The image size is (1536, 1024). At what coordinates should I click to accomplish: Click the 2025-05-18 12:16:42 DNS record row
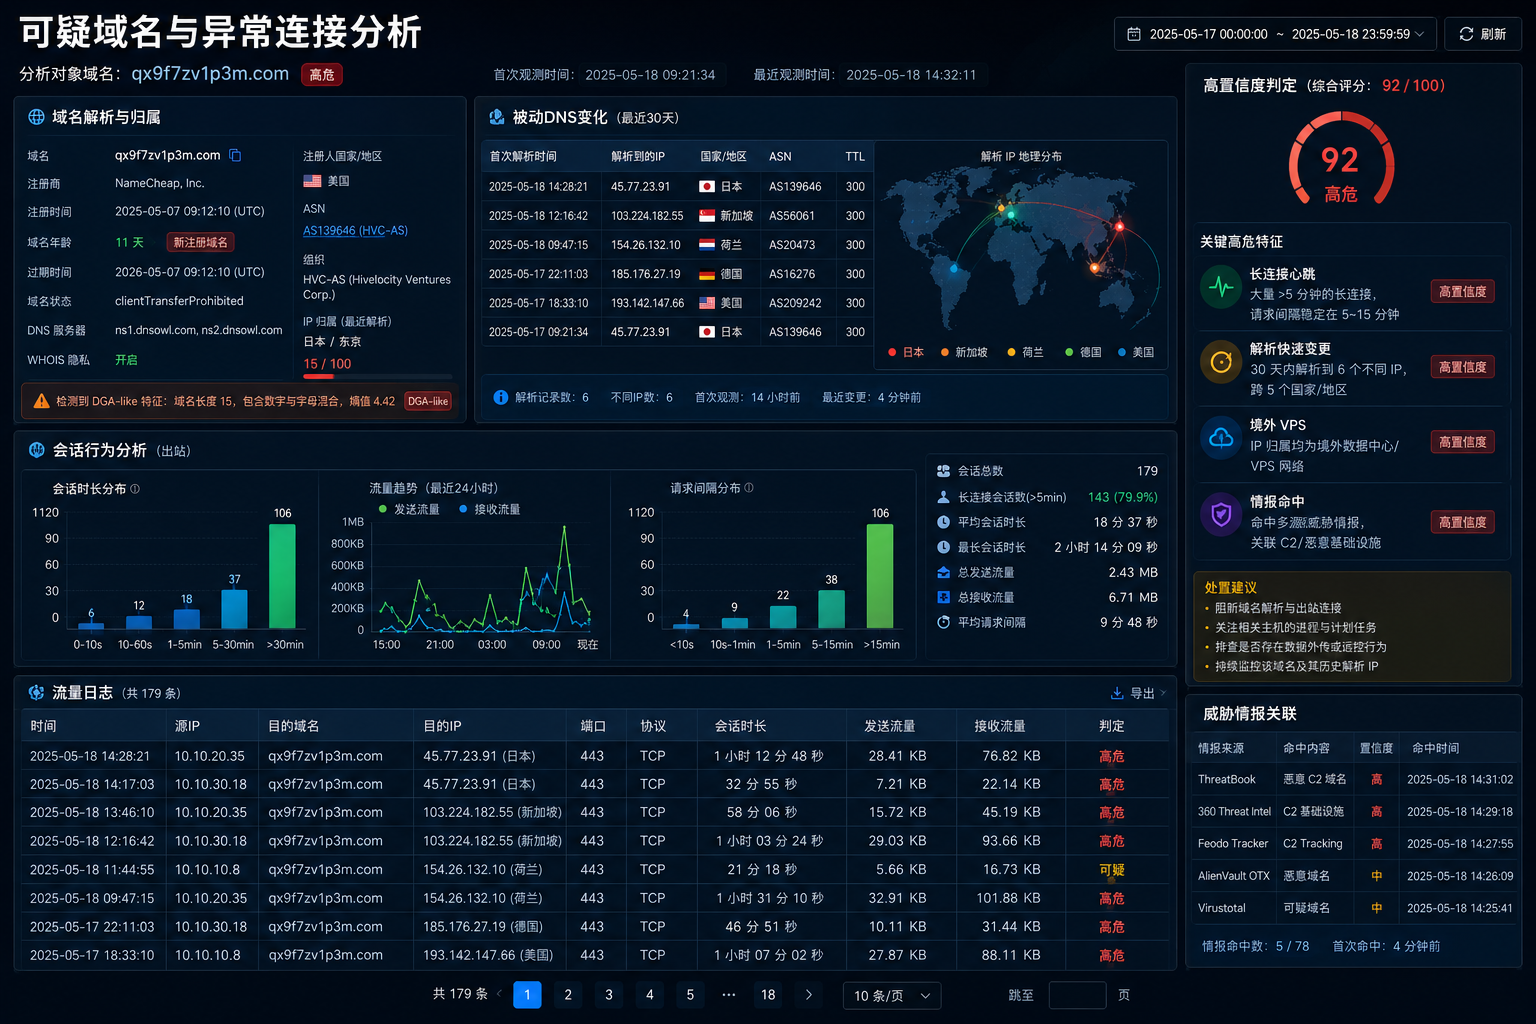click(x=677, y=216)
